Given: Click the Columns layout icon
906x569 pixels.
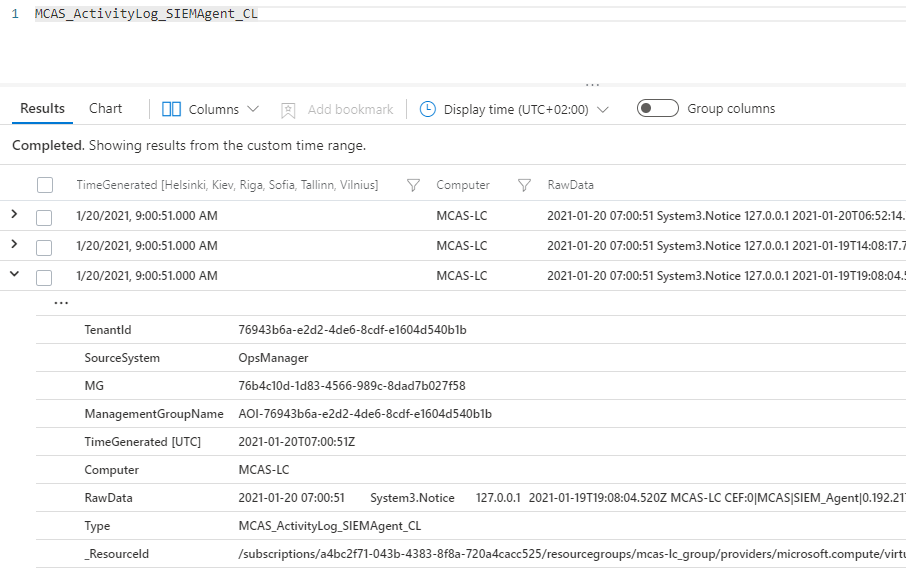Looking at the screenshot, I should (171, 109).
